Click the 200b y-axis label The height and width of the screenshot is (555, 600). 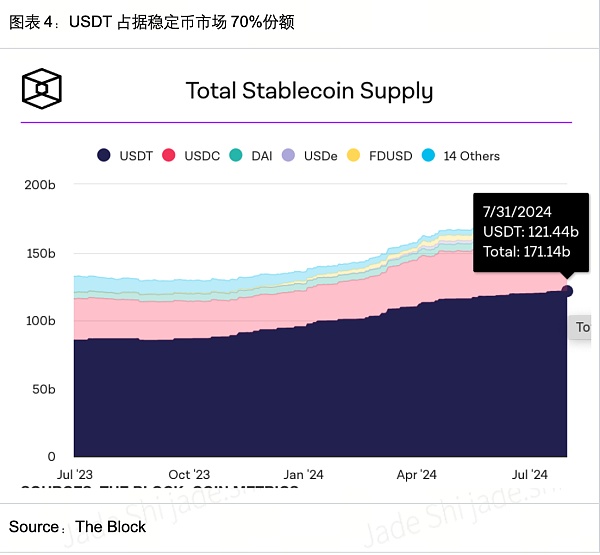38,185
